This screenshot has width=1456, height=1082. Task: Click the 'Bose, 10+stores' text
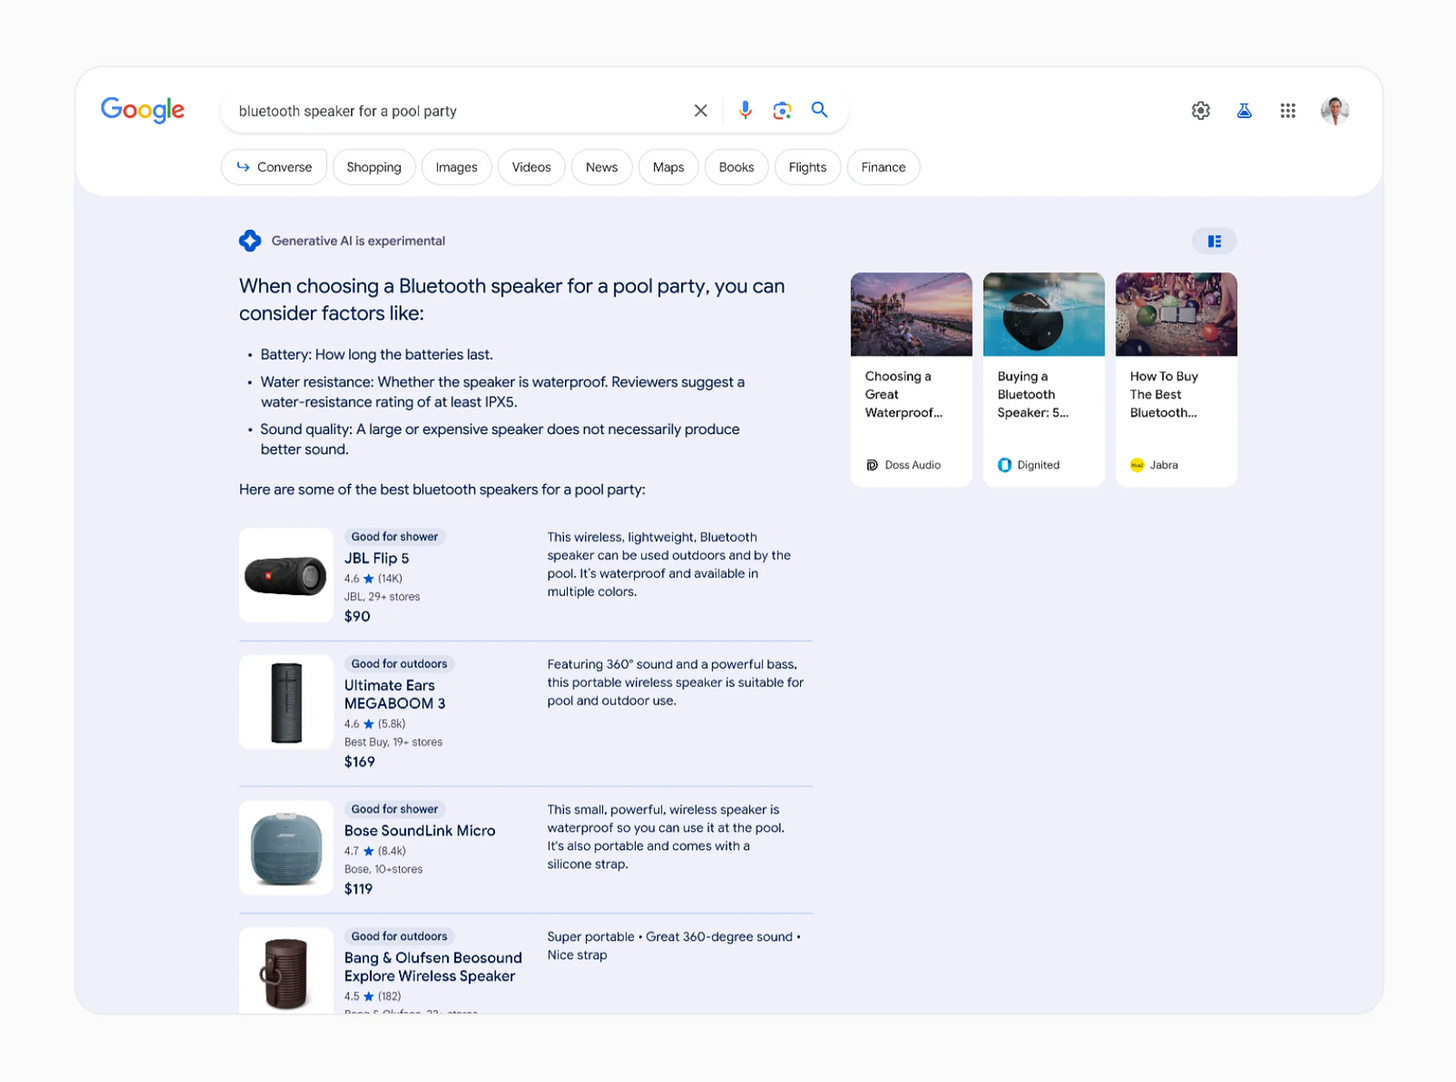pos(383,869)
